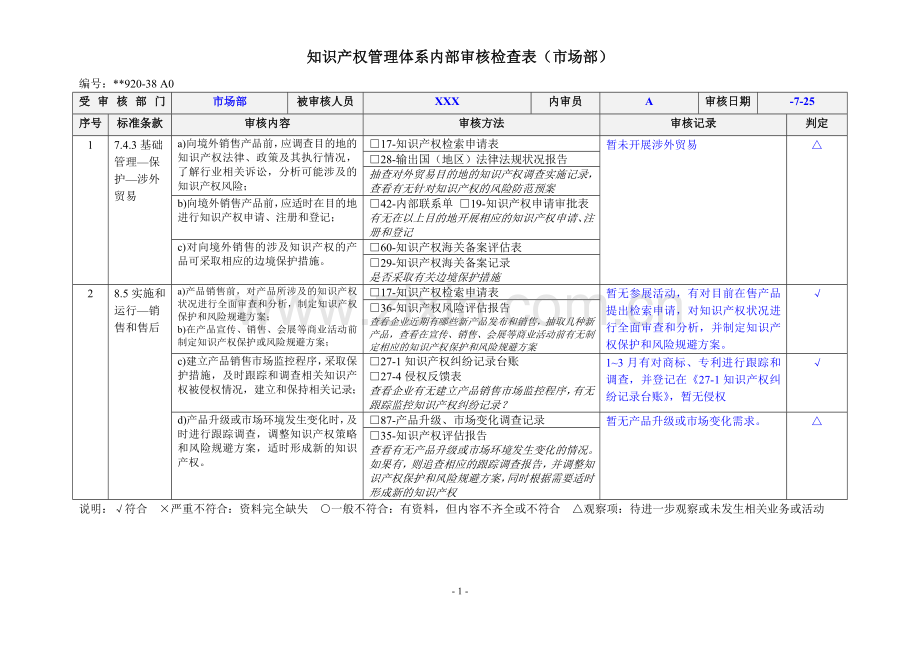Click the document number **920-38 A0

pos(144,84)
